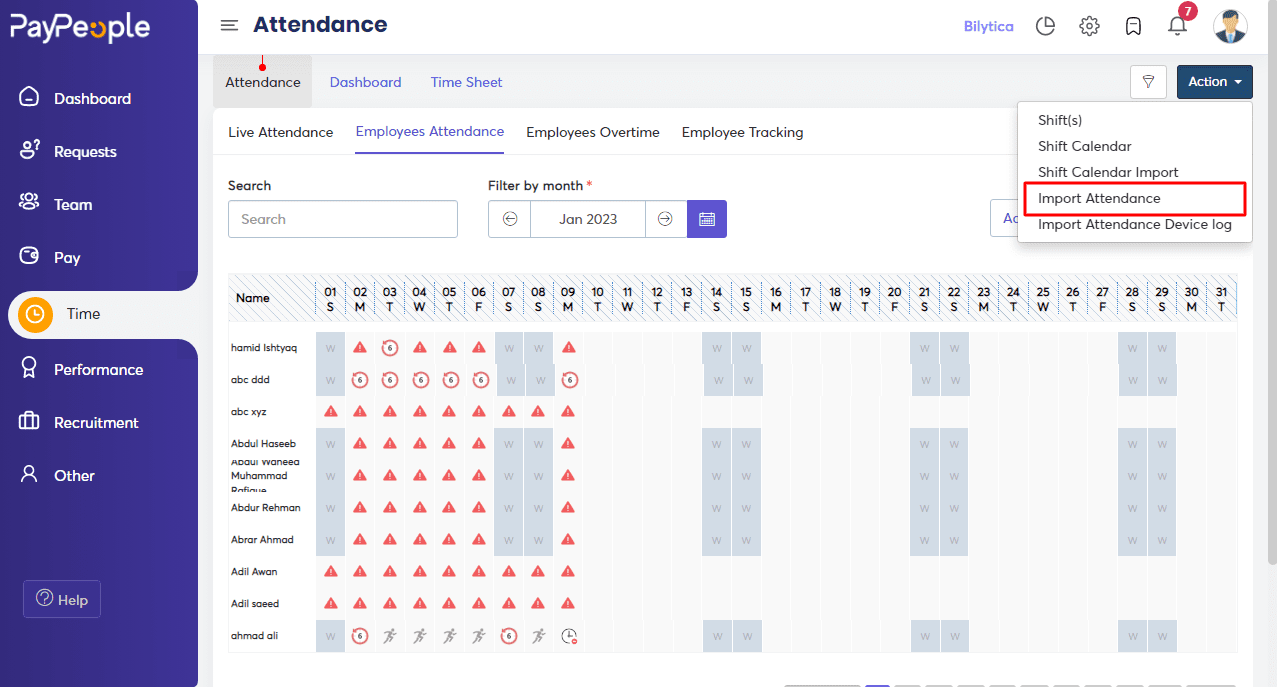Open the settings gear icon
Image resolution: width=1277 pixels, height=687 pixels.
[x=1089, y=27]
